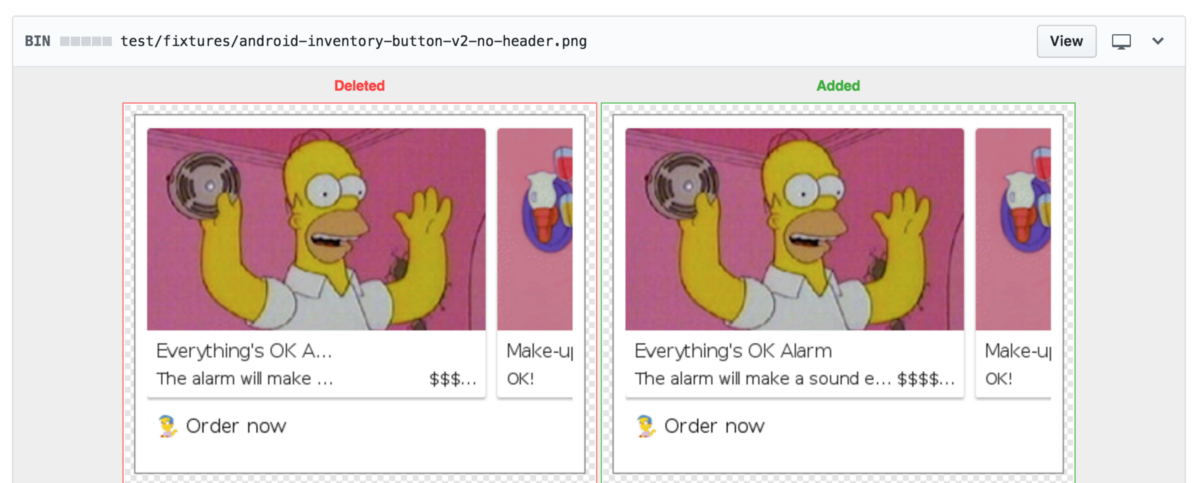The width and height of the screenshot is (1200, 483).
Task: Click truncated 'Everything's OK A…' title
Action: [x=244, y=351]
